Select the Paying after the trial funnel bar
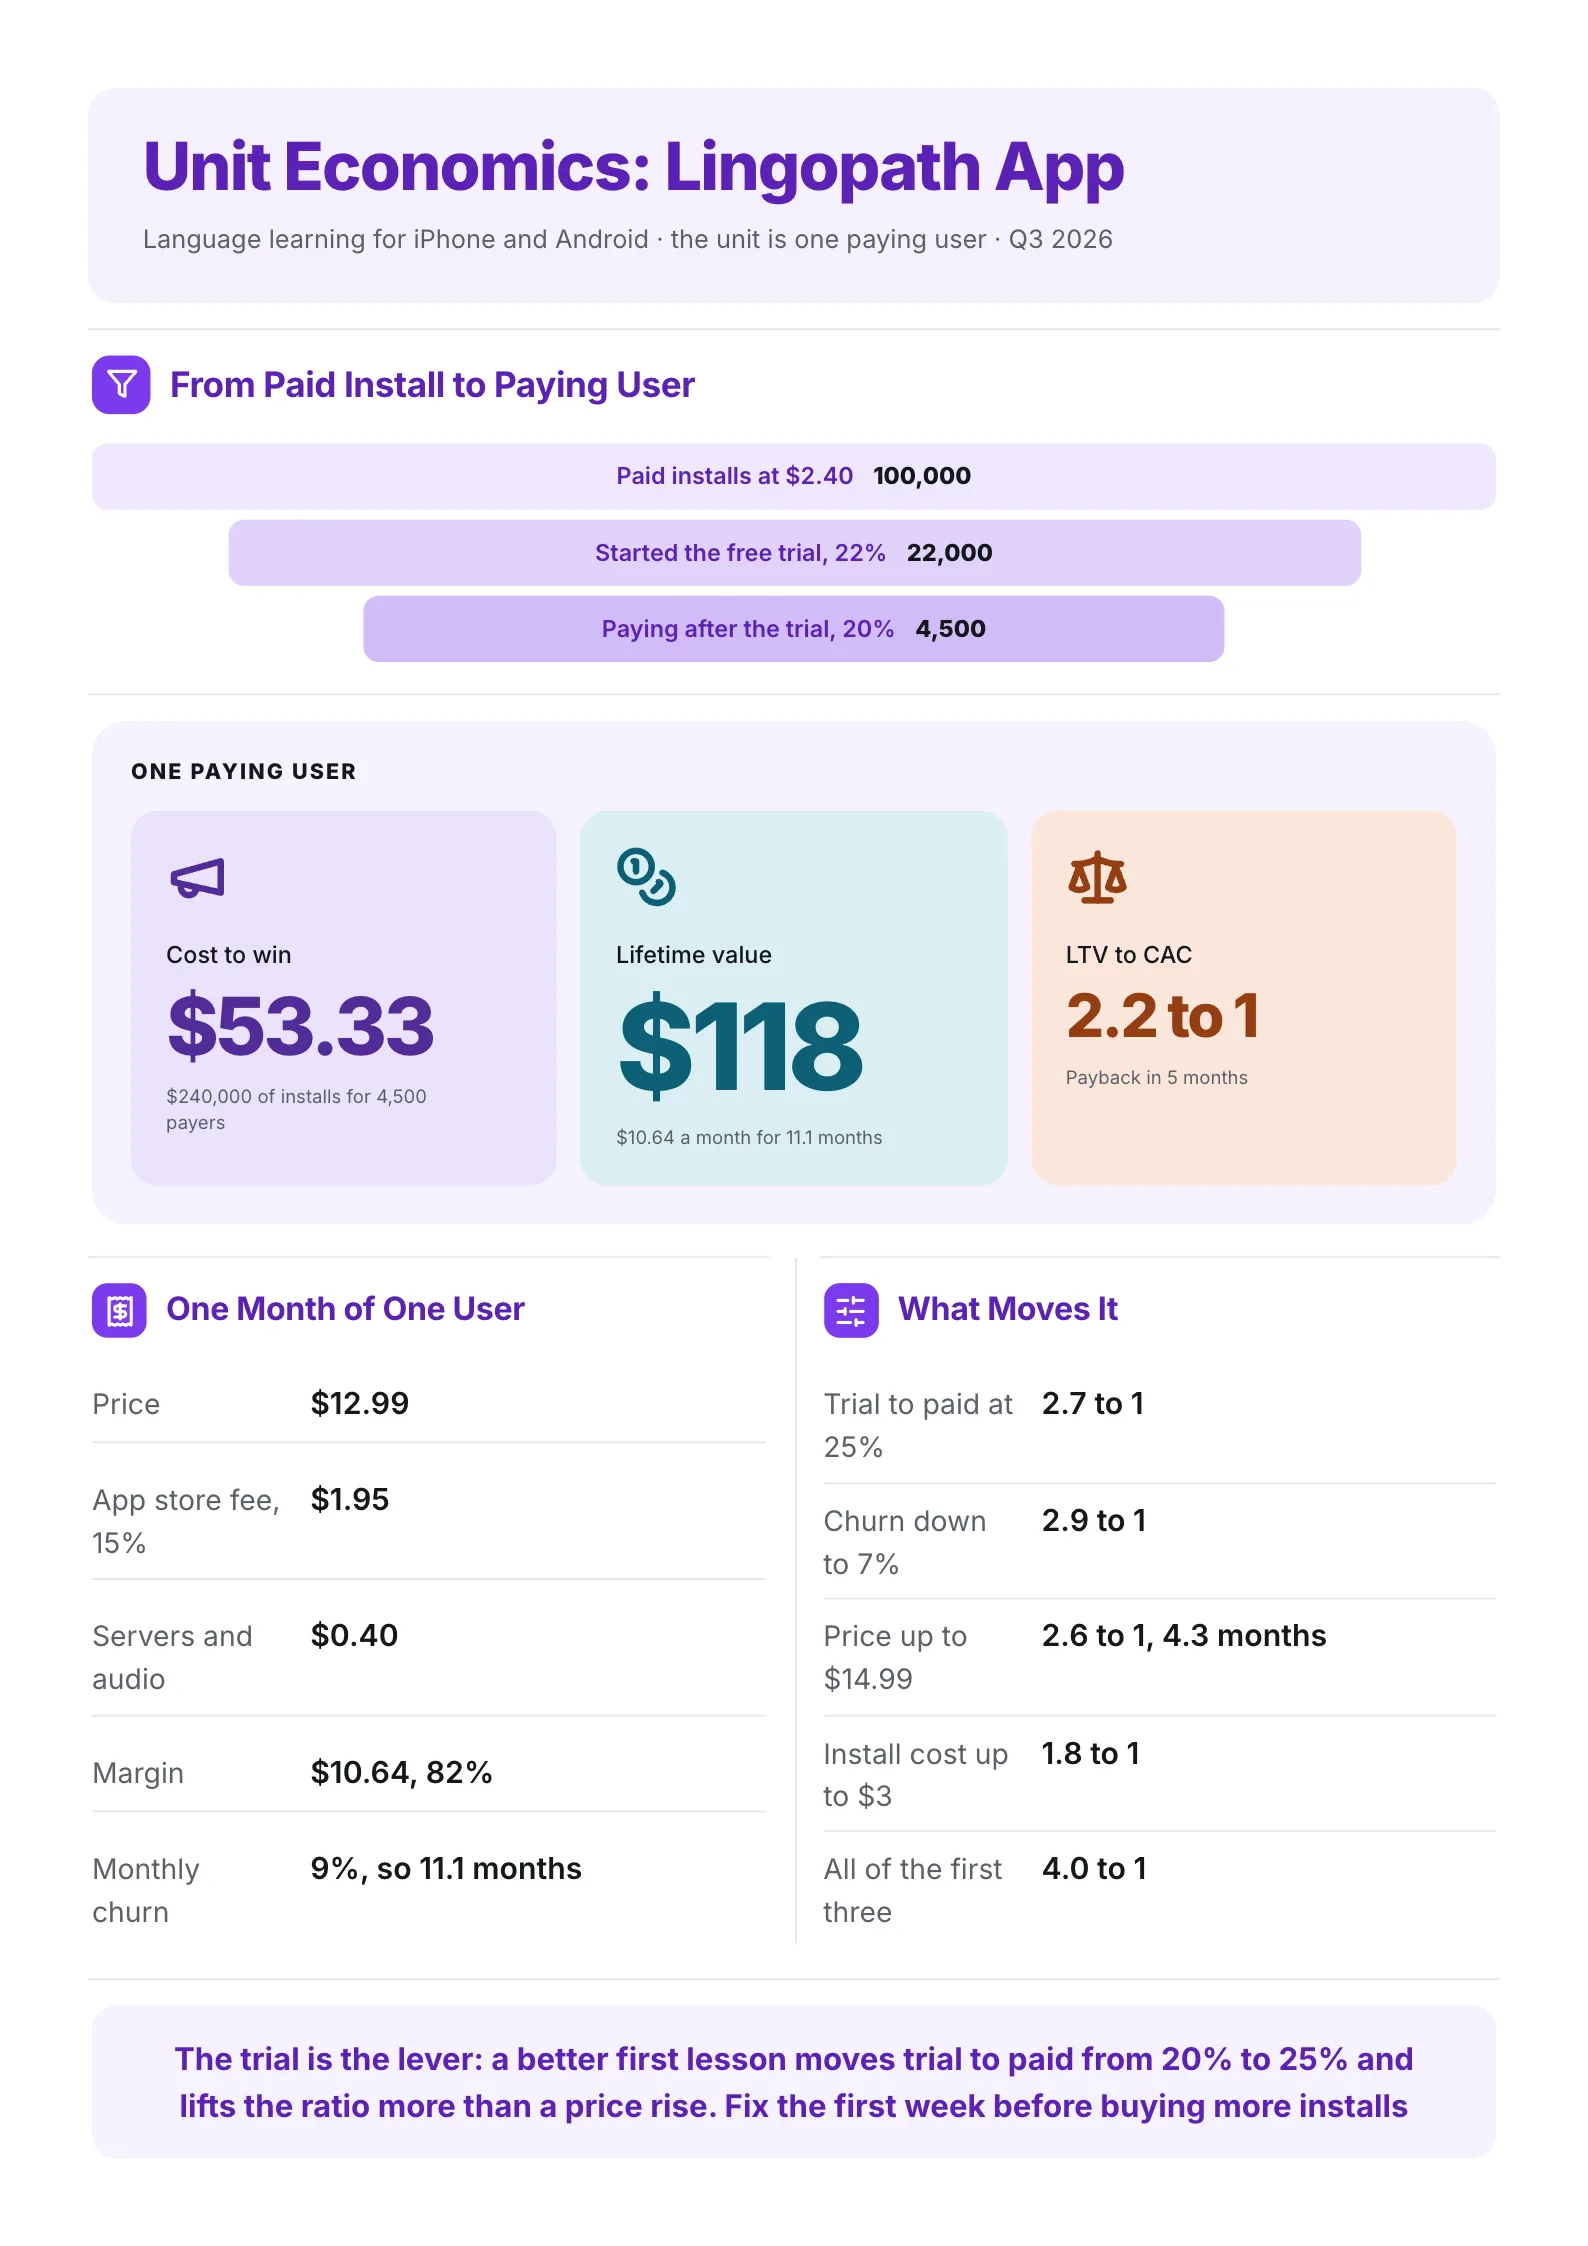 point(794,629)
